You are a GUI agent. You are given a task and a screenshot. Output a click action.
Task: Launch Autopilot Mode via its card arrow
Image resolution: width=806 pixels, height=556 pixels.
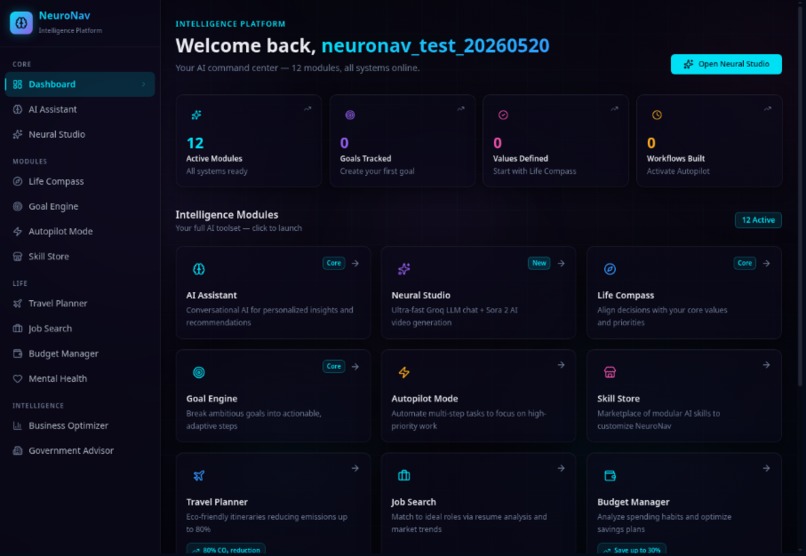[561, 365]
